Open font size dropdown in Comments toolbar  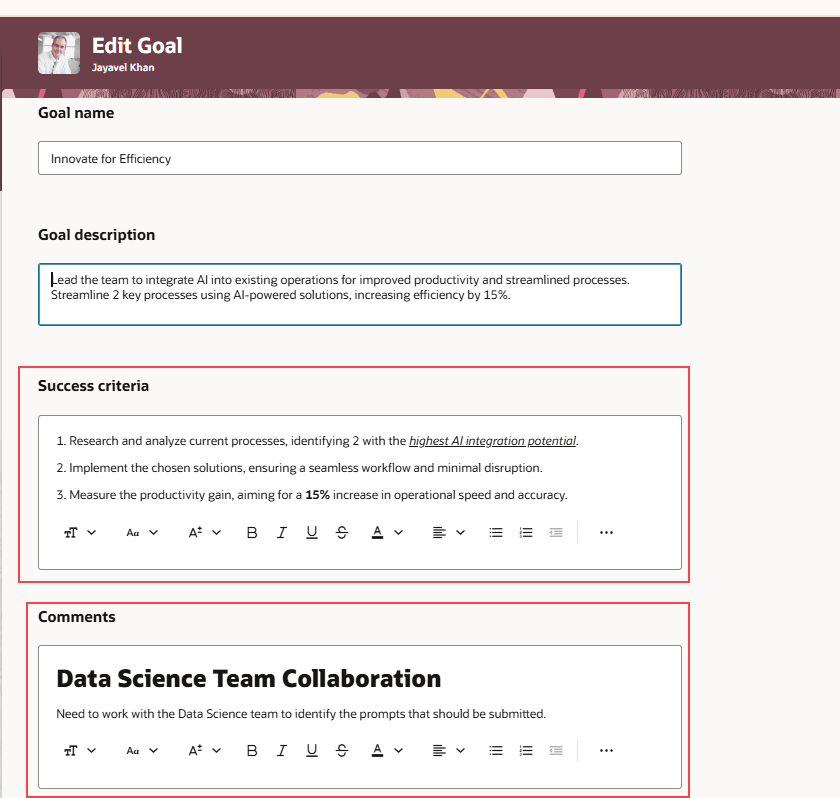[x=205, y=750]
